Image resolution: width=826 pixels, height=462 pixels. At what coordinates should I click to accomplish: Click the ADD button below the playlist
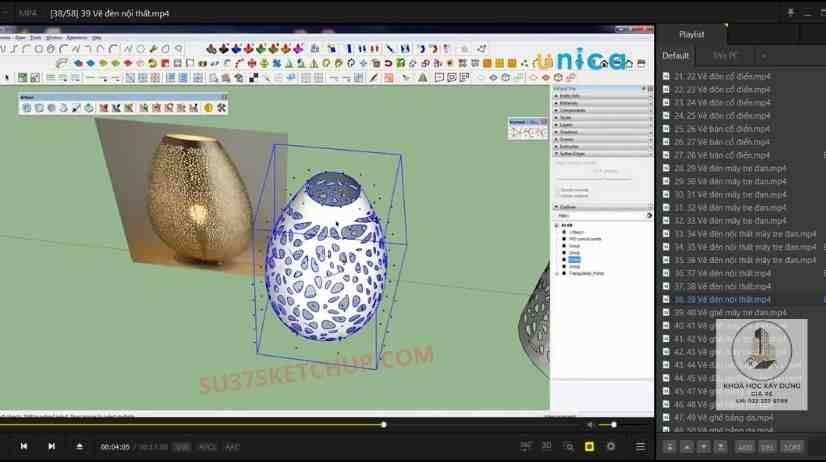pyautogui.click(x=745, y=447)
